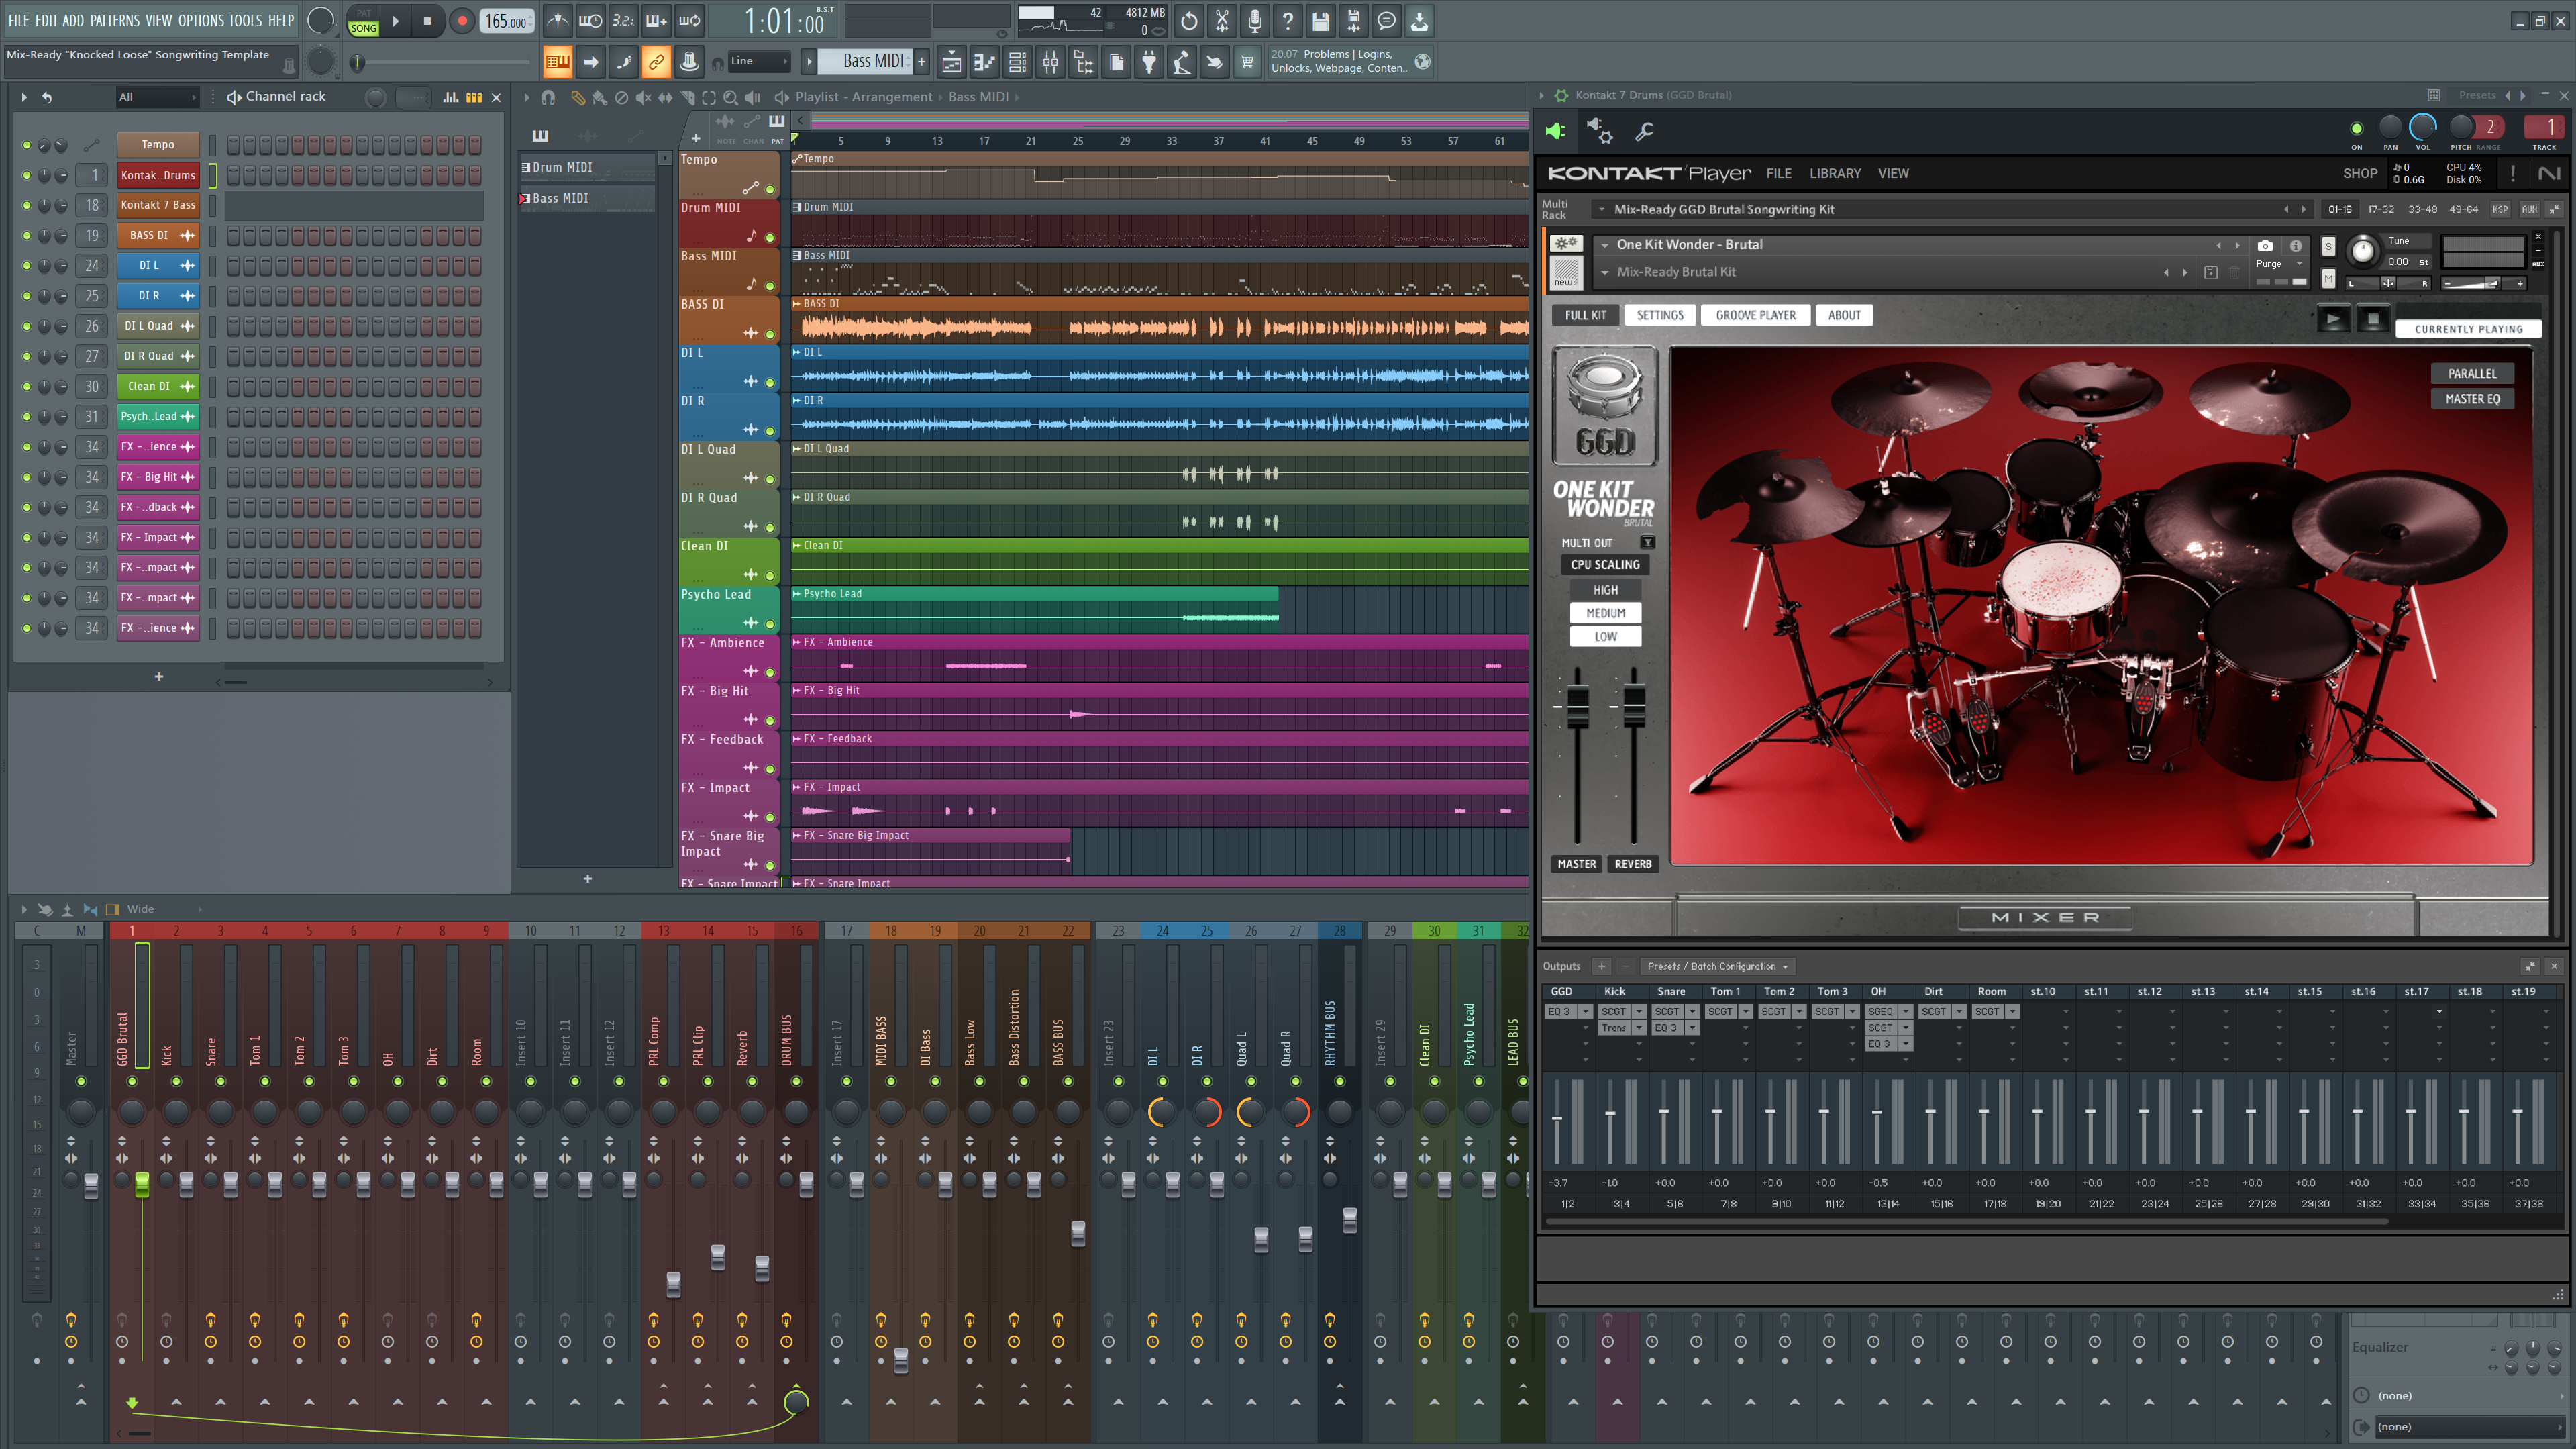The height and width of the screenshot is (1449, 2576).
Task: Open the channel filter All dropdown
Action: (x=157, y=97)
